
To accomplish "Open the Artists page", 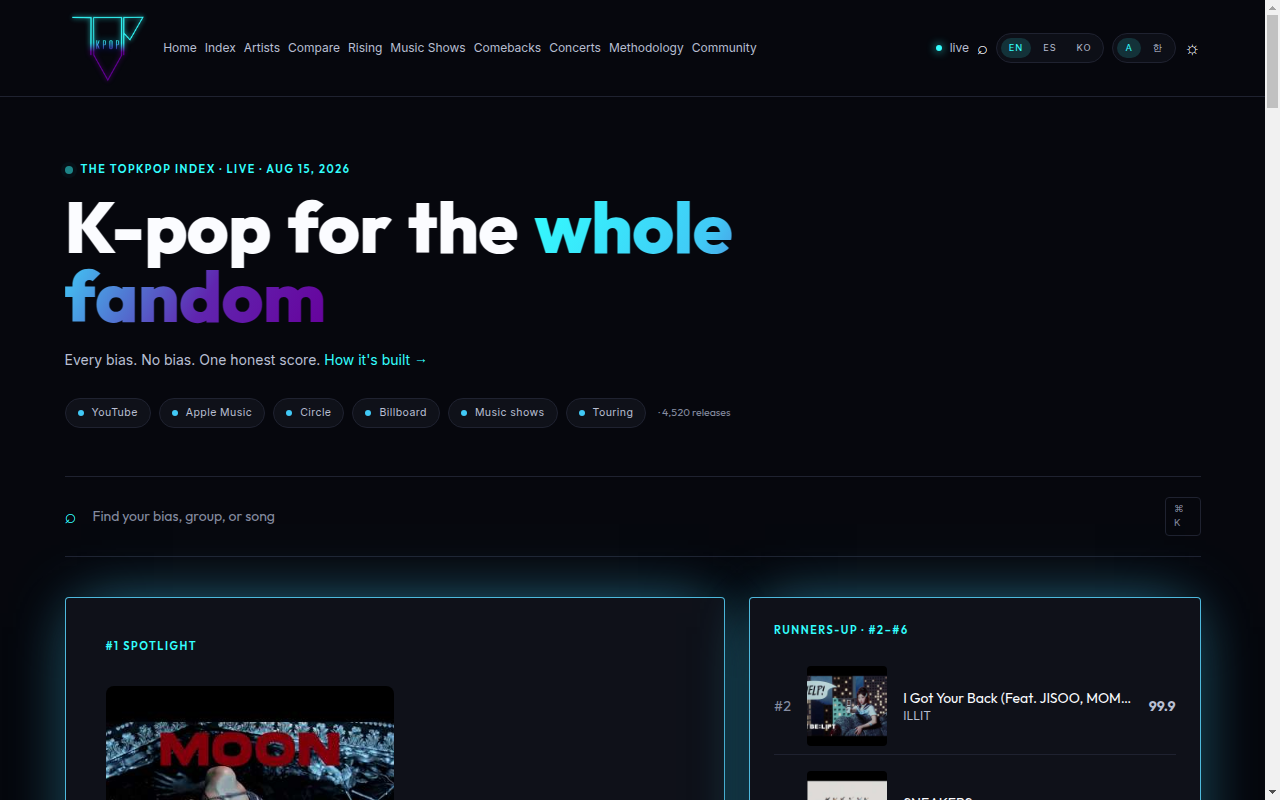I will tap(262, 48).
